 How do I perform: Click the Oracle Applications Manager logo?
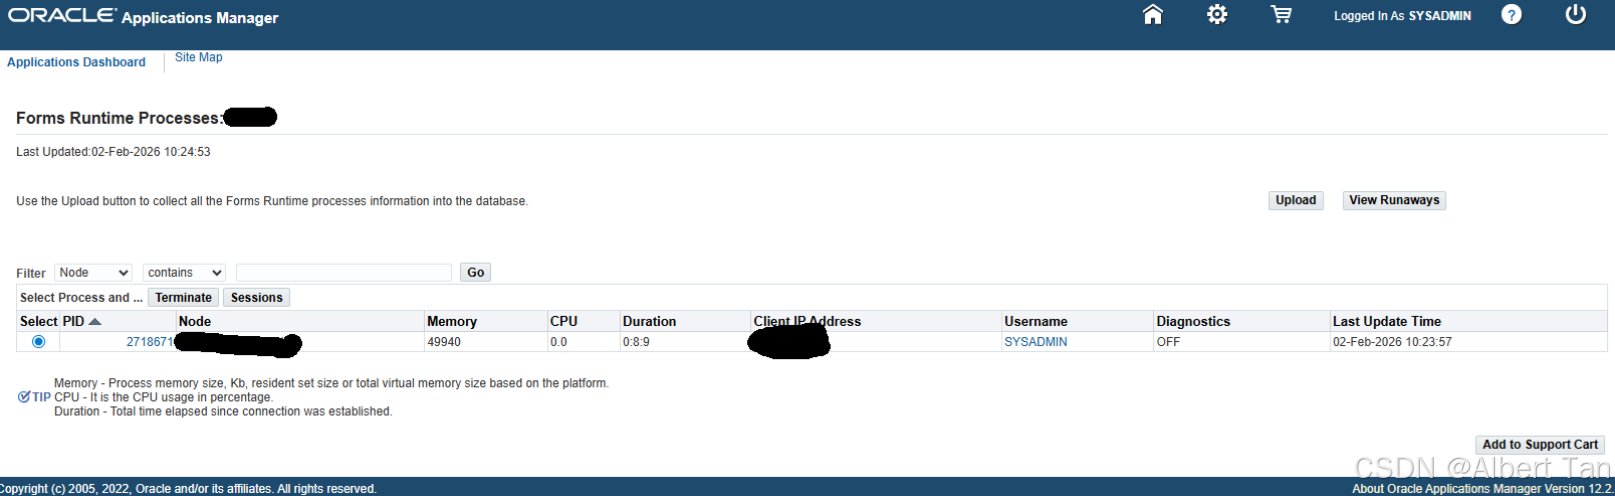[143, 16]
